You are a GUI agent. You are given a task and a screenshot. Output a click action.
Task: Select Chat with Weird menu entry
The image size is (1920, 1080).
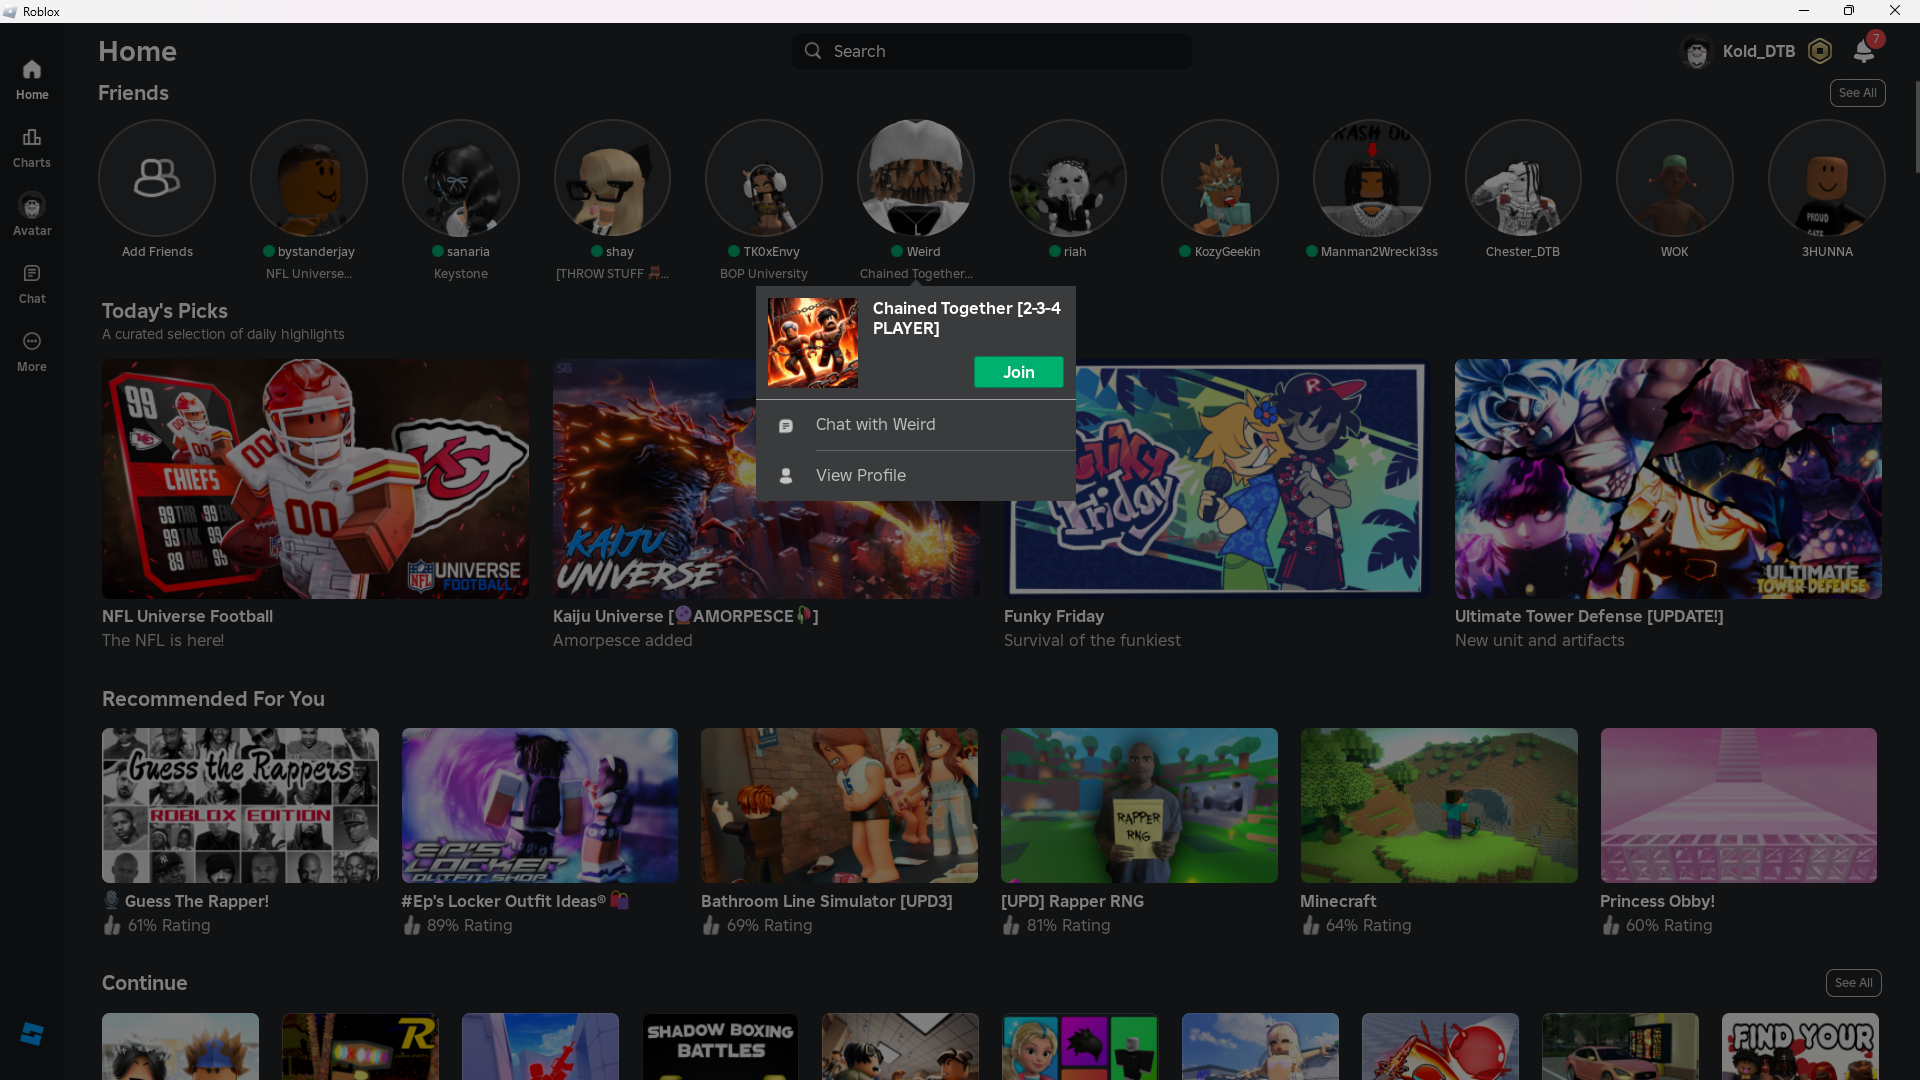coord(916,425)
